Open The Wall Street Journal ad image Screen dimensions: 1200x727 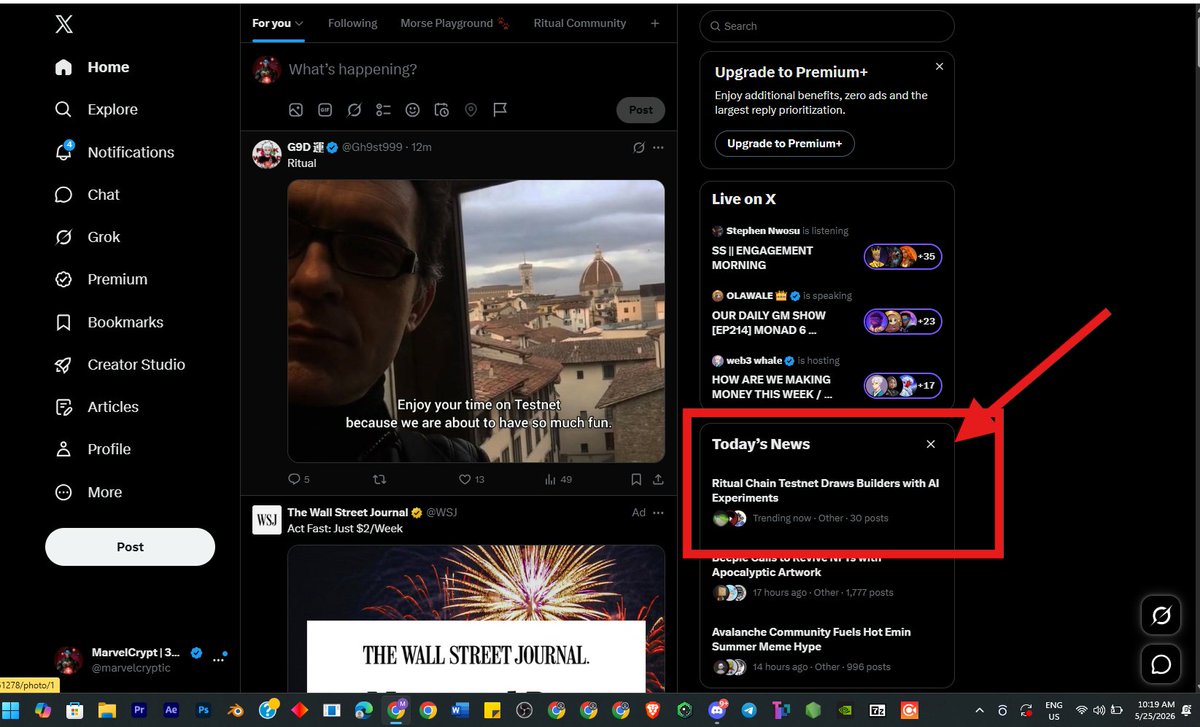476,617
